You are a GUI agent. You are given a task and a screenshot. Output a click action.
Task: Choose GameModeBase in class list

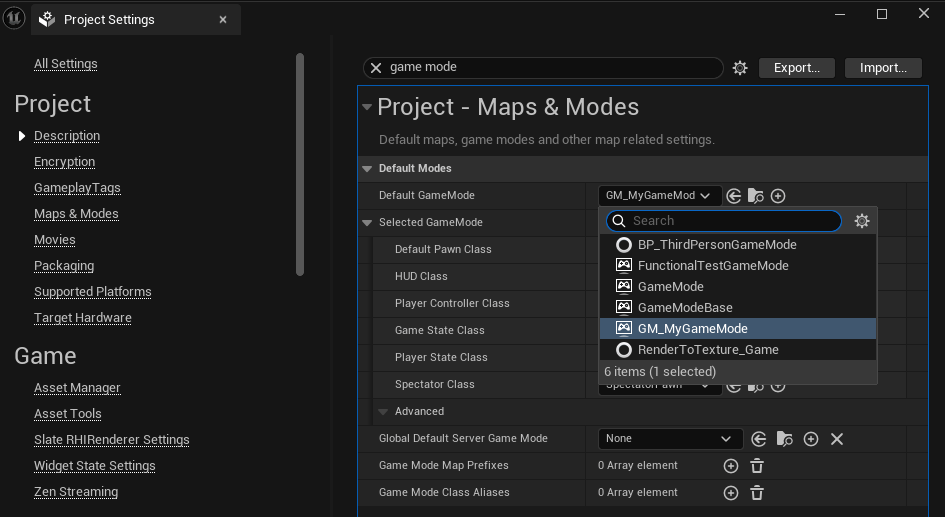(x=684, y=308)
